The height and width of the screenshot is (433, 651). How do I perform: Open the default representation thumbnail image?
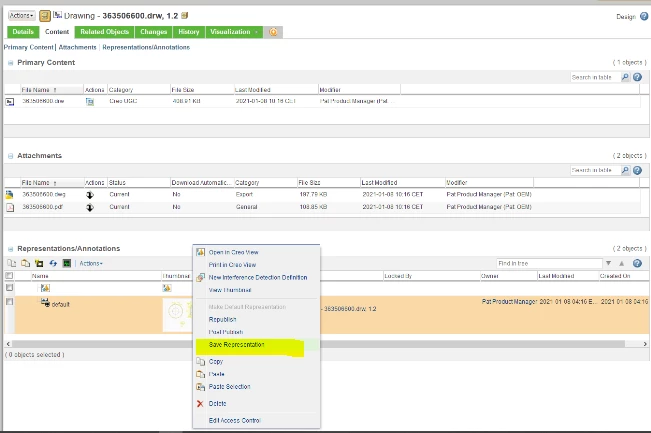(178, 316)
